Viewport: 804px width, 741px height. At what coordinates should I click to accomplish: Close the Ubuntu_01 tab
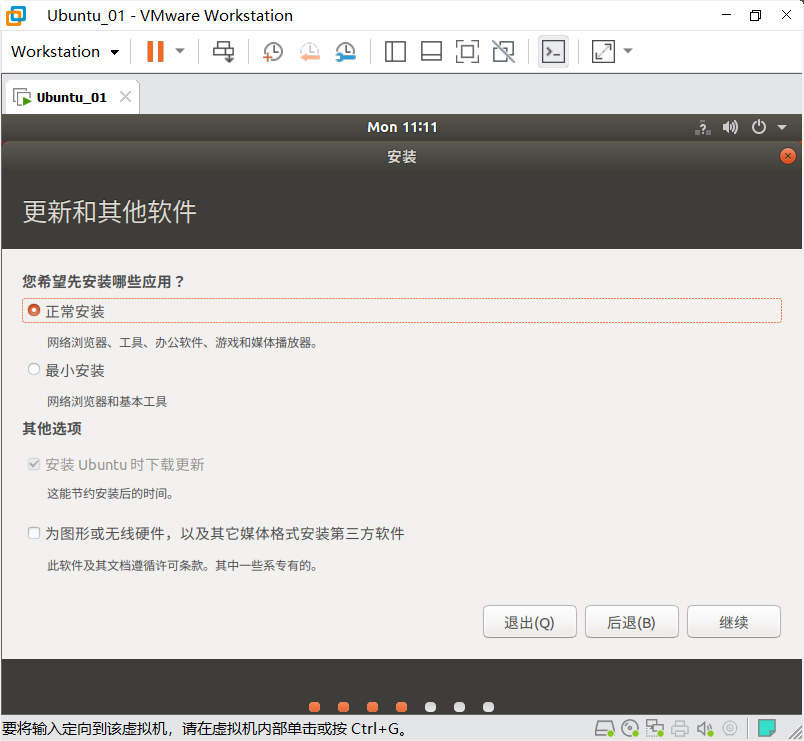[x=126, y=96]
